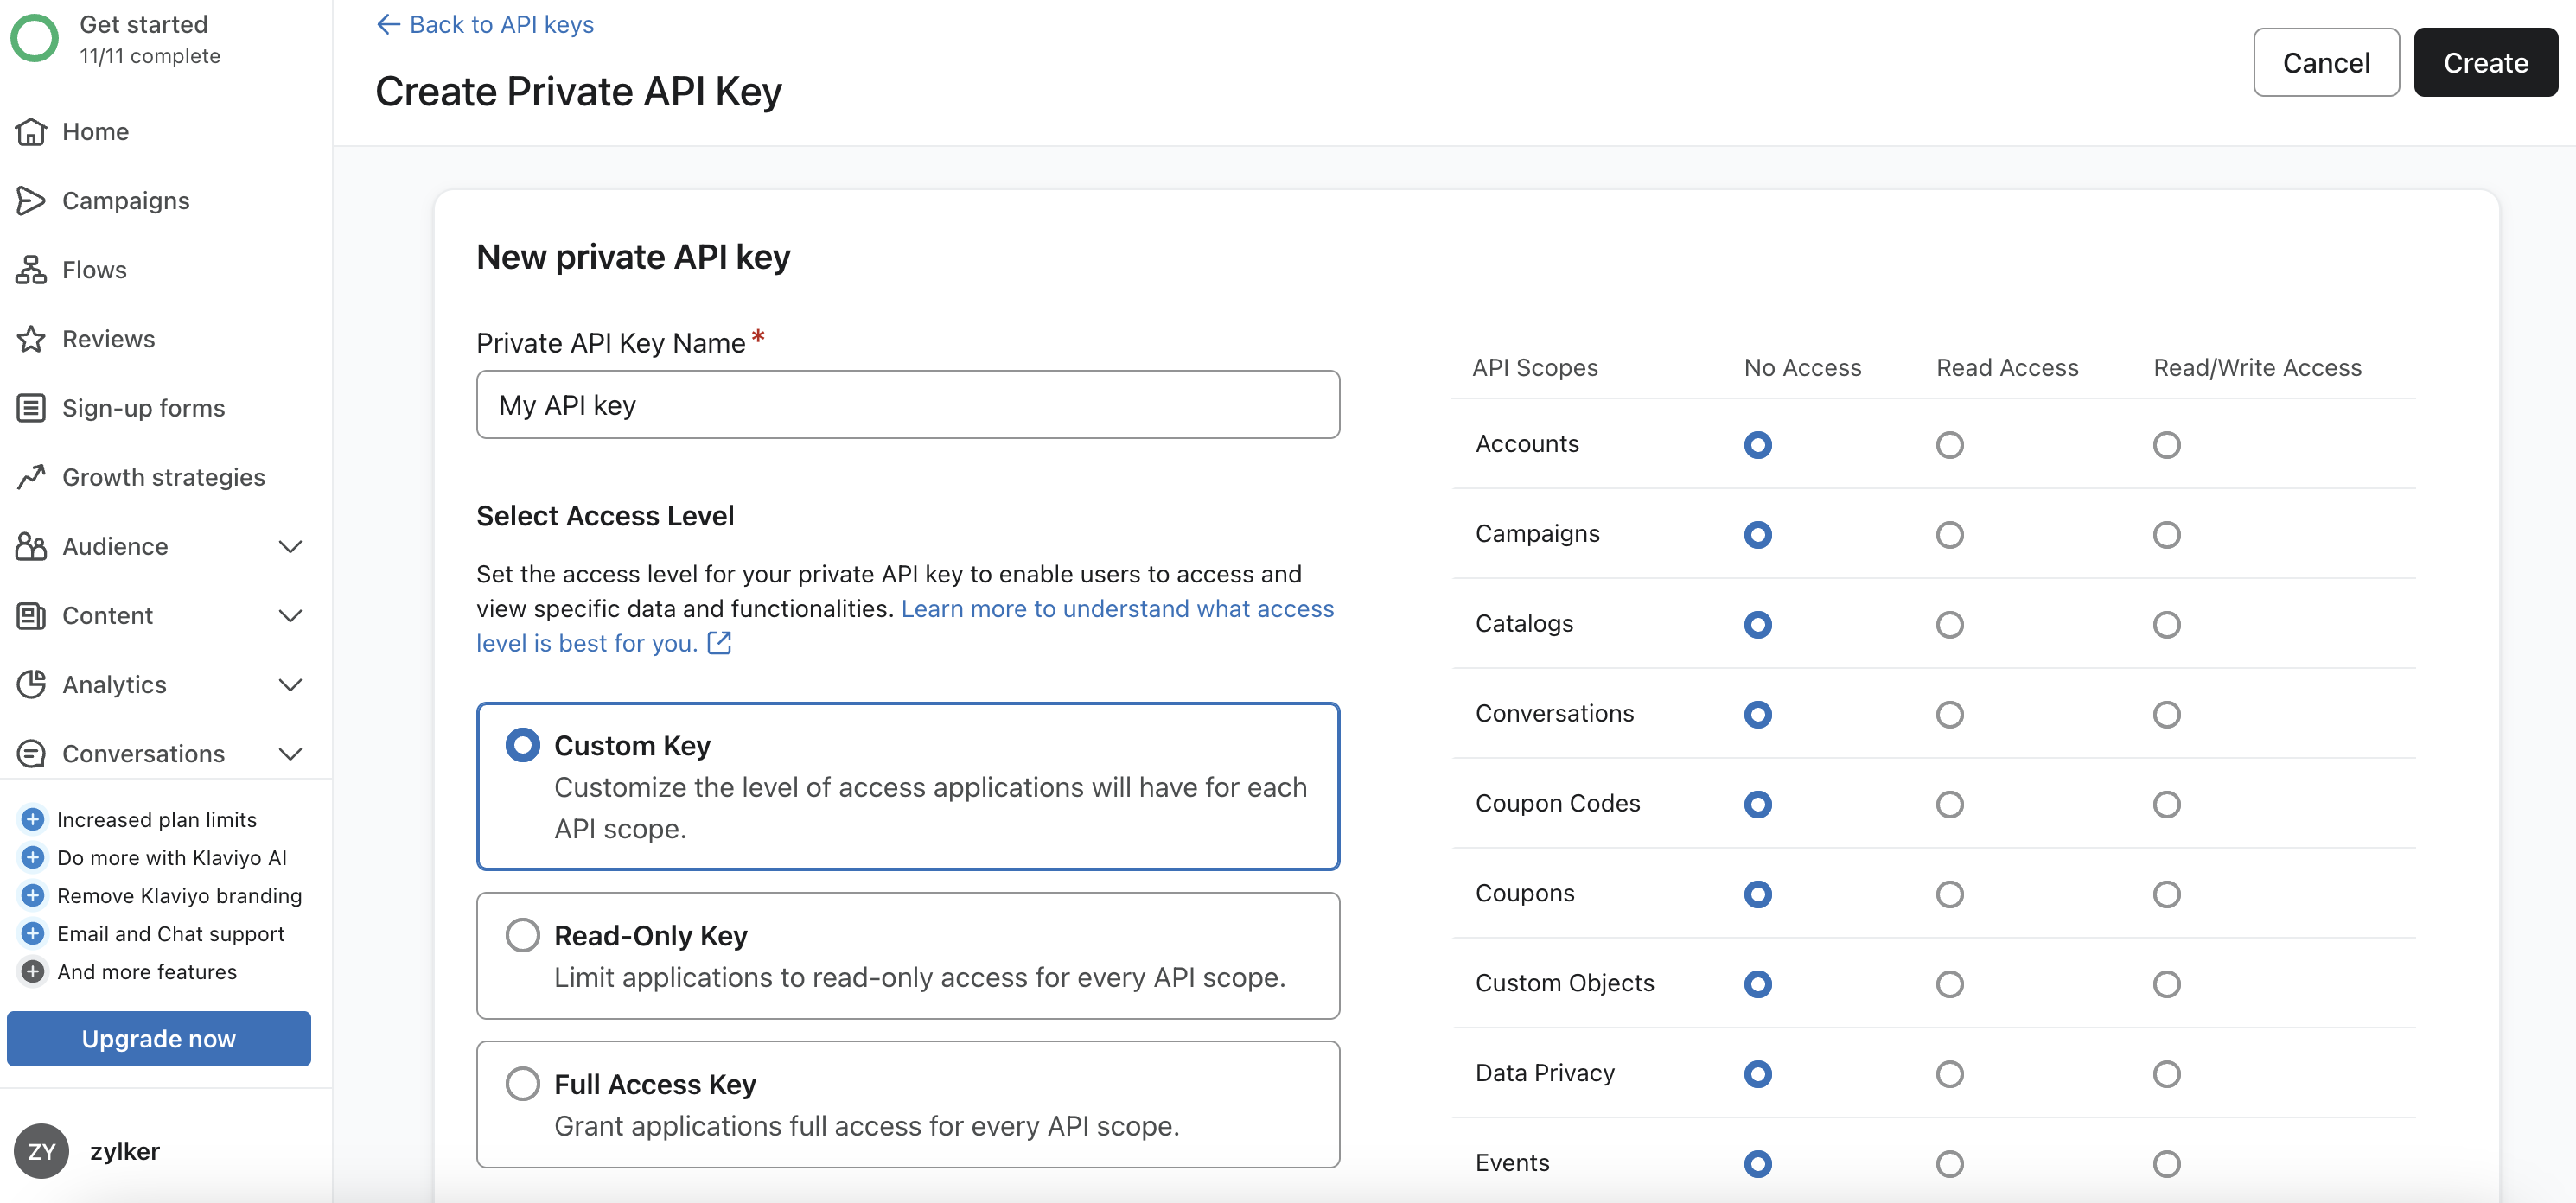Image resolution: width=2576 pixels, height=1203 pixels.
Task: Expand the Audience menu chevron
Action: pos(290,546)
